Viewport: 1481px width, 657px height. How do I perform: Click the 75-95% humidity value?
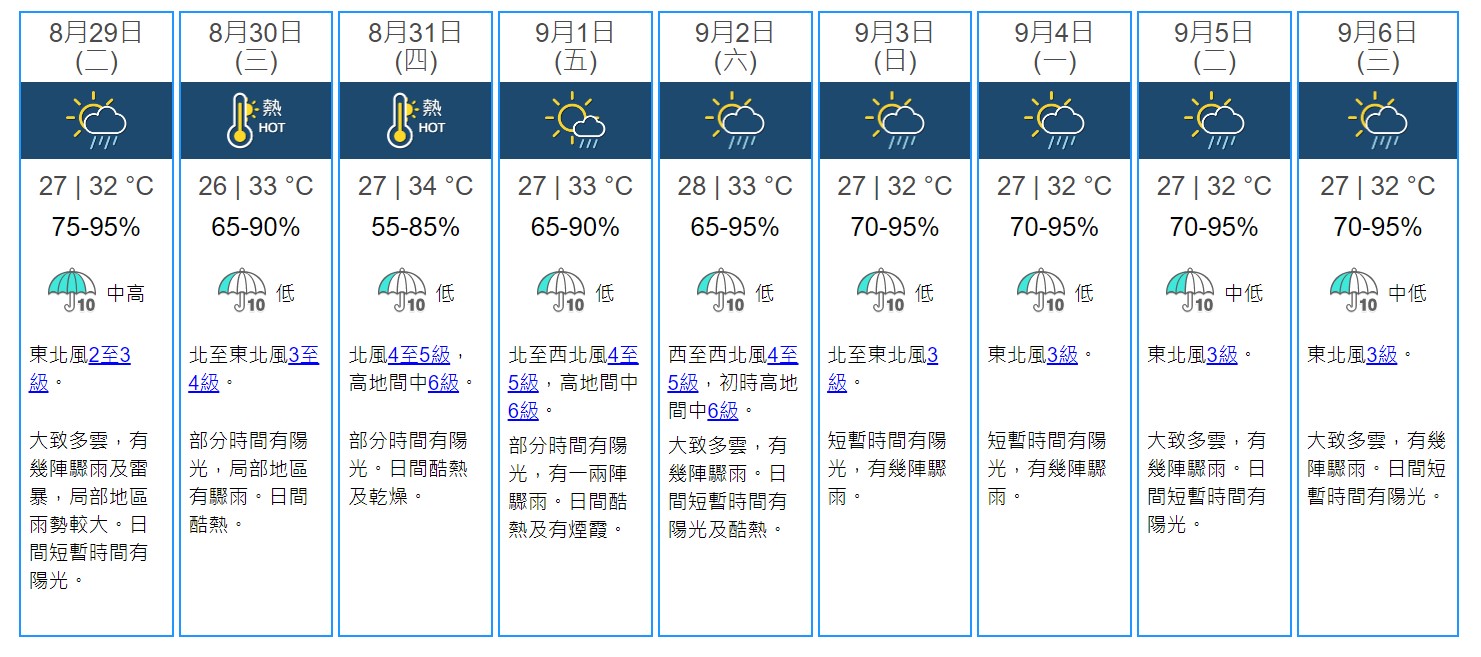tap(96, 227)
